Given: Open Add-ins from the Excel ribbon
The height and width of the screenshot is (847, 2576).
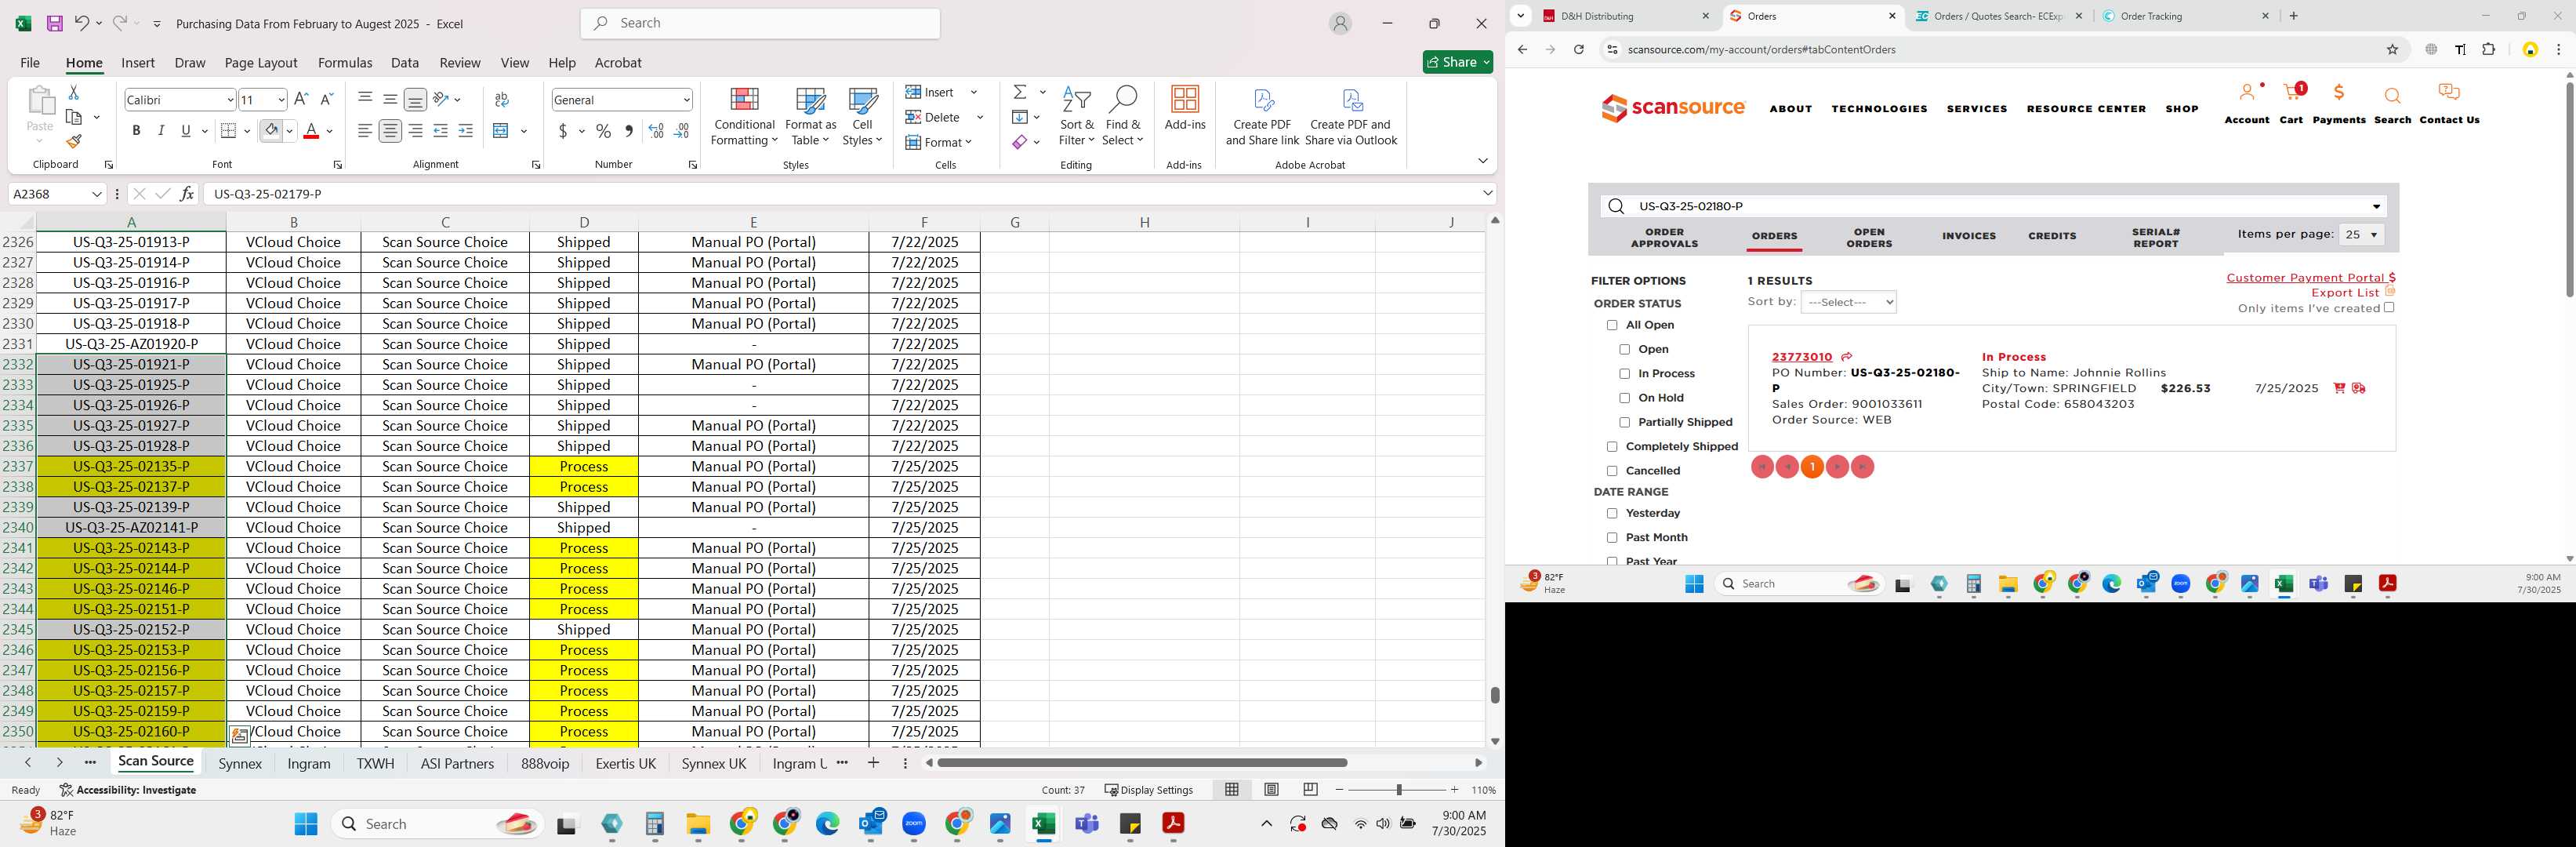Looking at the screenshot, I should coord(1185,108).
